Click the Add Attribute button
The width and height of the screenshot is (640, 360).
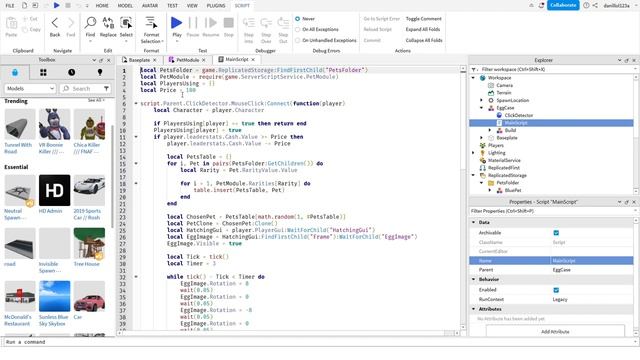point(555,331)
